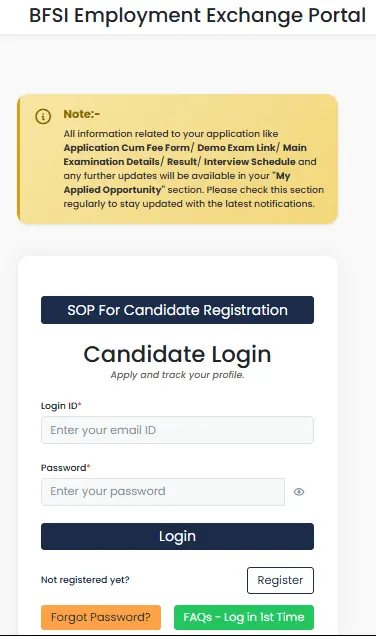Focus the Login ID email field

click(x=177, y=430)
